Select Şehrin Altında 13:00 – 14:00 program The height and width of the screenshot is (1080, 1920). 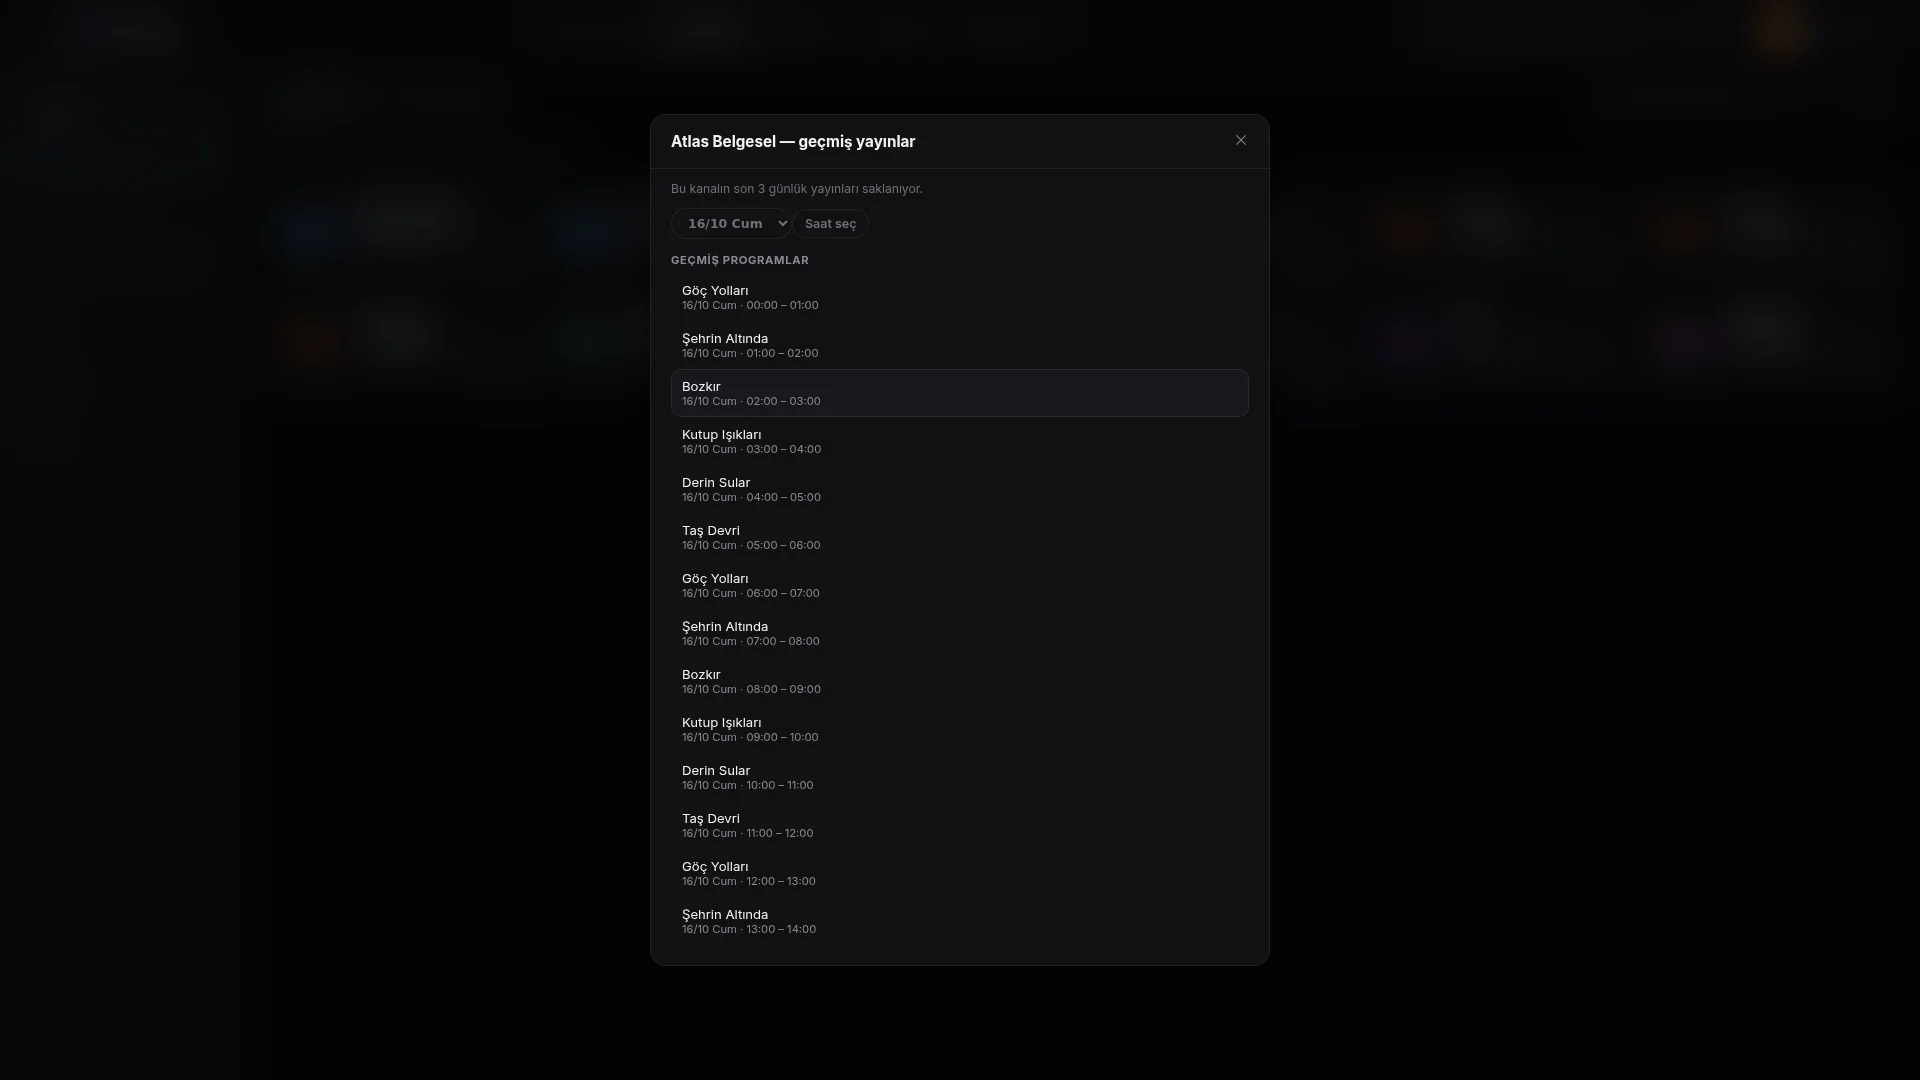click(x=960, y=921)
